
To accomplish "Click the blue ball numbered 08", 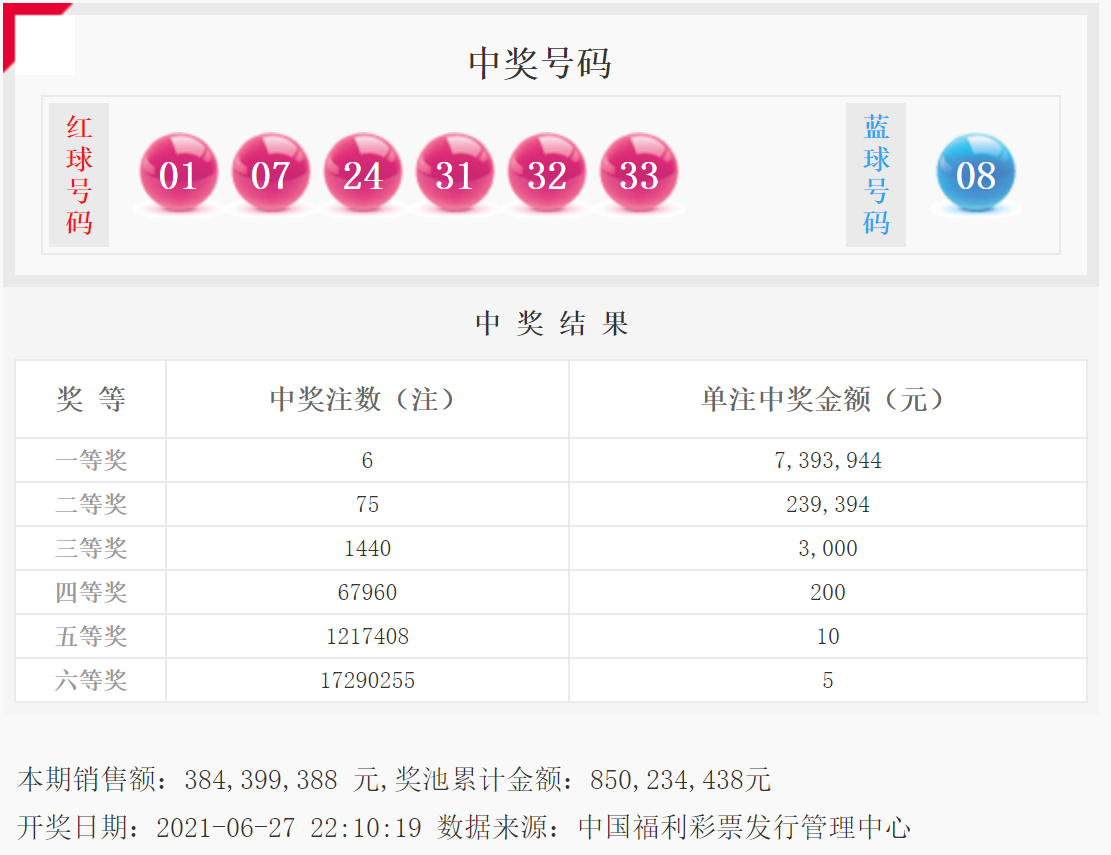I will tap(975, 174).
